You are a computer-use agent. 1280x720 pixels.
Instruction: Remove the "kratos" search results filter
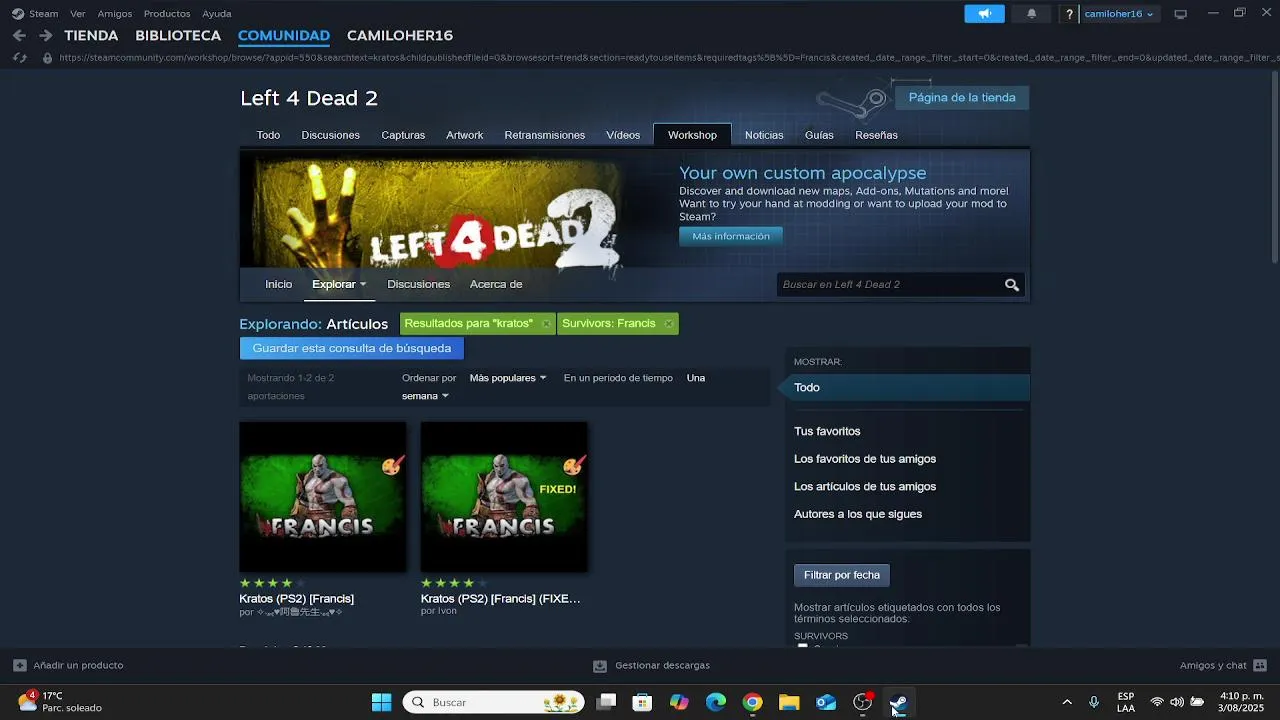(546, 324)
